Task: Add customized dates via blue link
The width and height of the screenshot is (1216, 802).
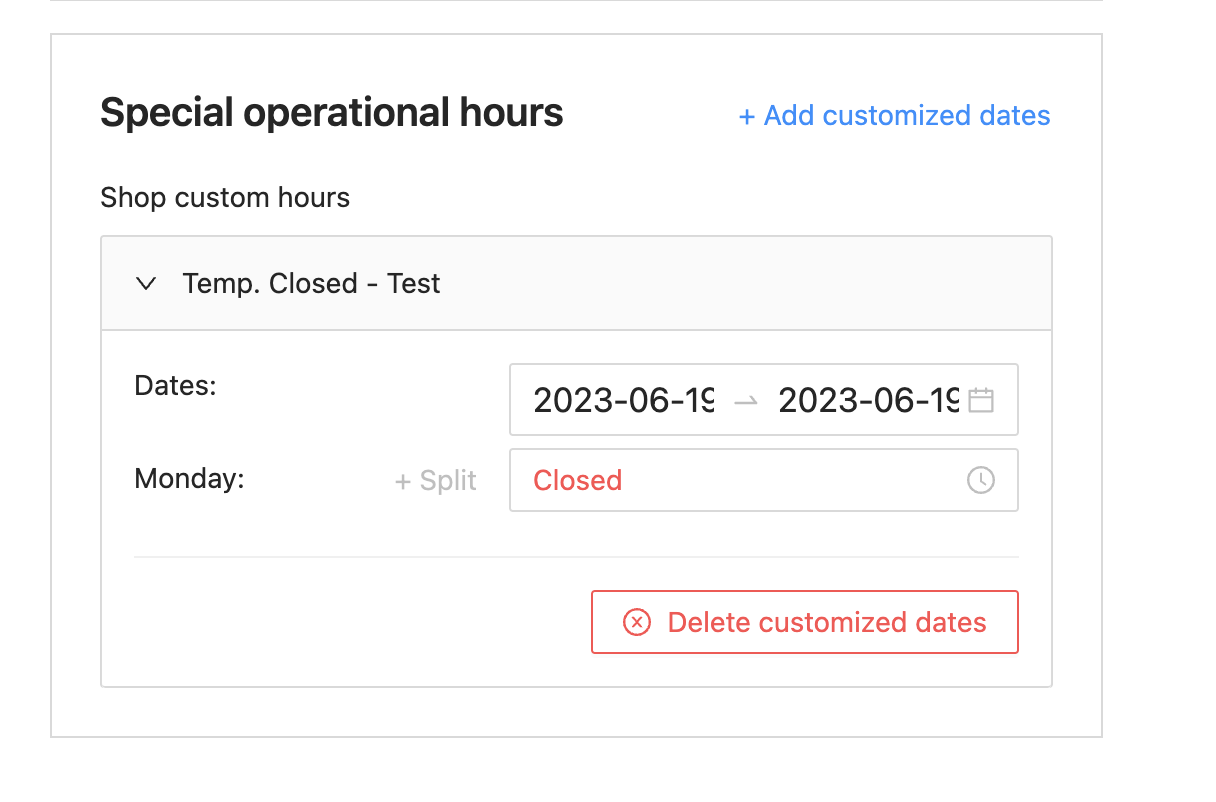Action: [894, 116]
